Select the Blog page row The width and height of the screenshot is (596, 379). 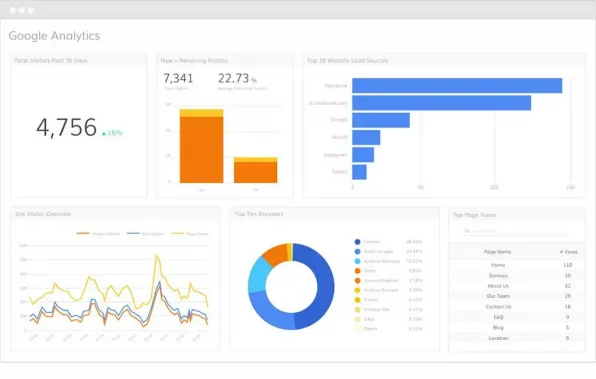point(517,327)
